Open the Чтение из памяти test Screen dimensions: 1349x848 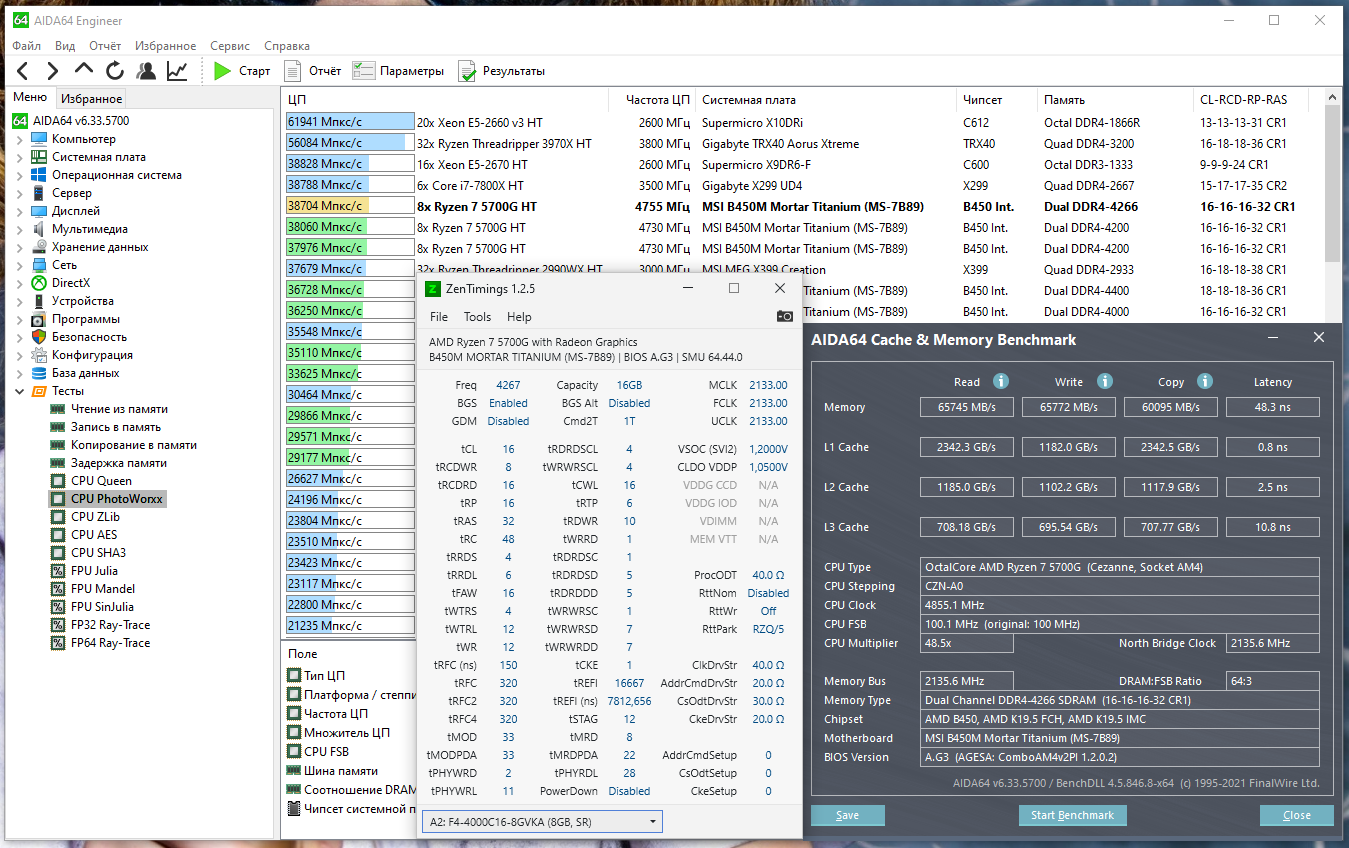point(120,409)
